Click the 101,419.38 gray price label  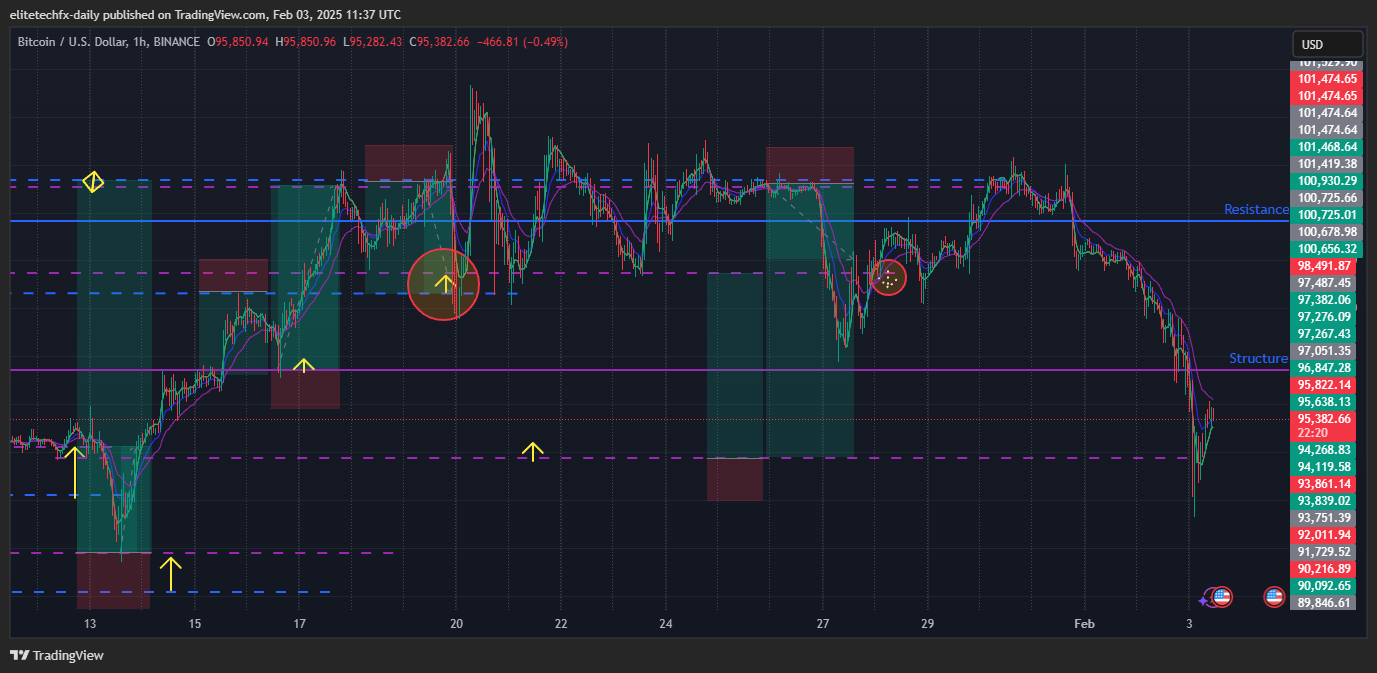pyautogui.click(x=1325, y=163)
